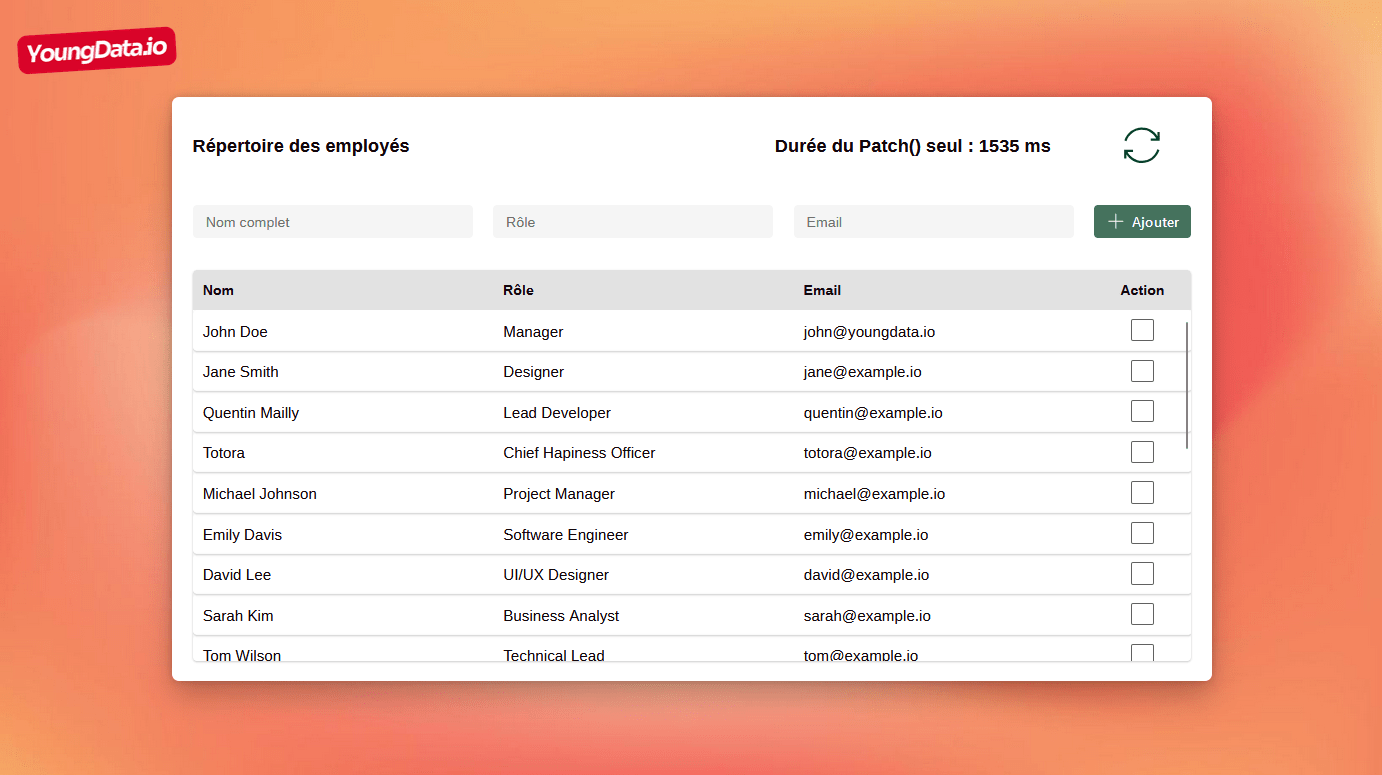Focus the Rôle input field
This screenshot has width=1382, height=775.
coord(633,222)
